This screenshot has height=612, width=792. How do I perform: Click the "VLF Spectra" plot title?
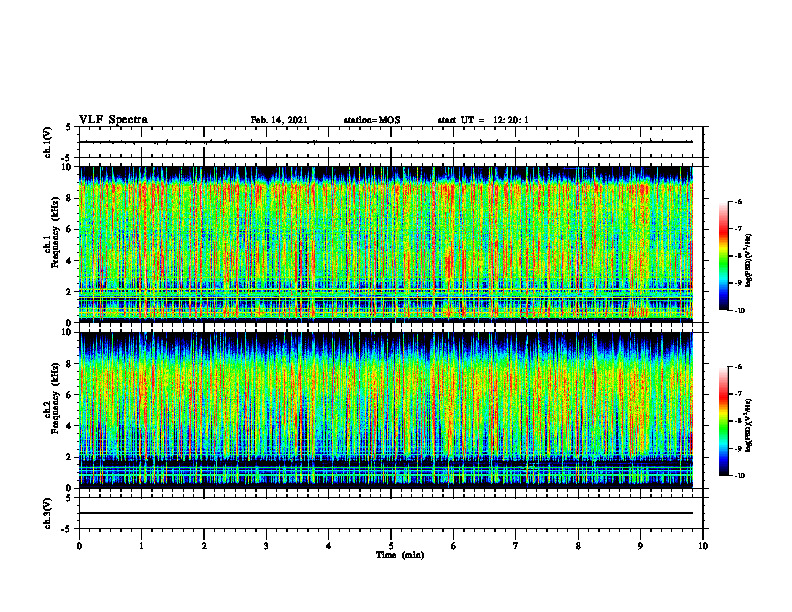point(113,120)
